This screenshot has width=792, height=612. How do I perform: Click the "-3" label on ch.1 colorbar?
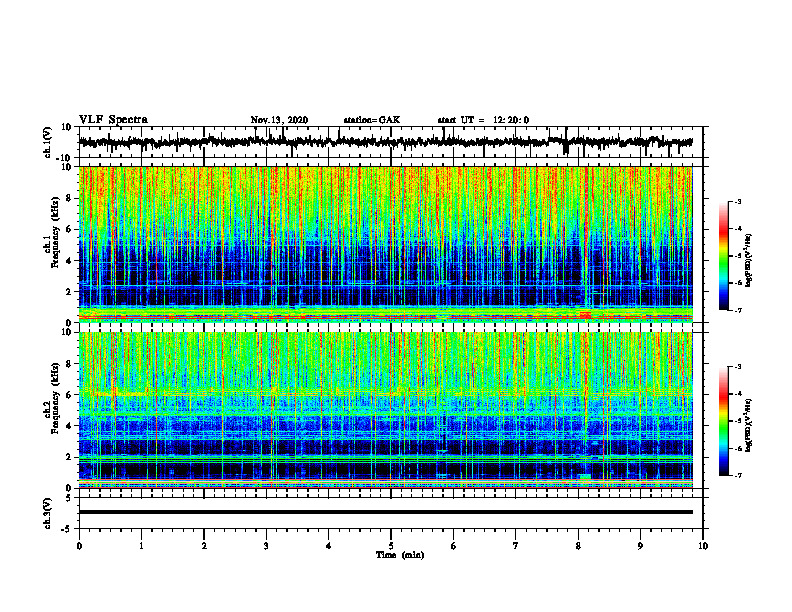[737, 202]
